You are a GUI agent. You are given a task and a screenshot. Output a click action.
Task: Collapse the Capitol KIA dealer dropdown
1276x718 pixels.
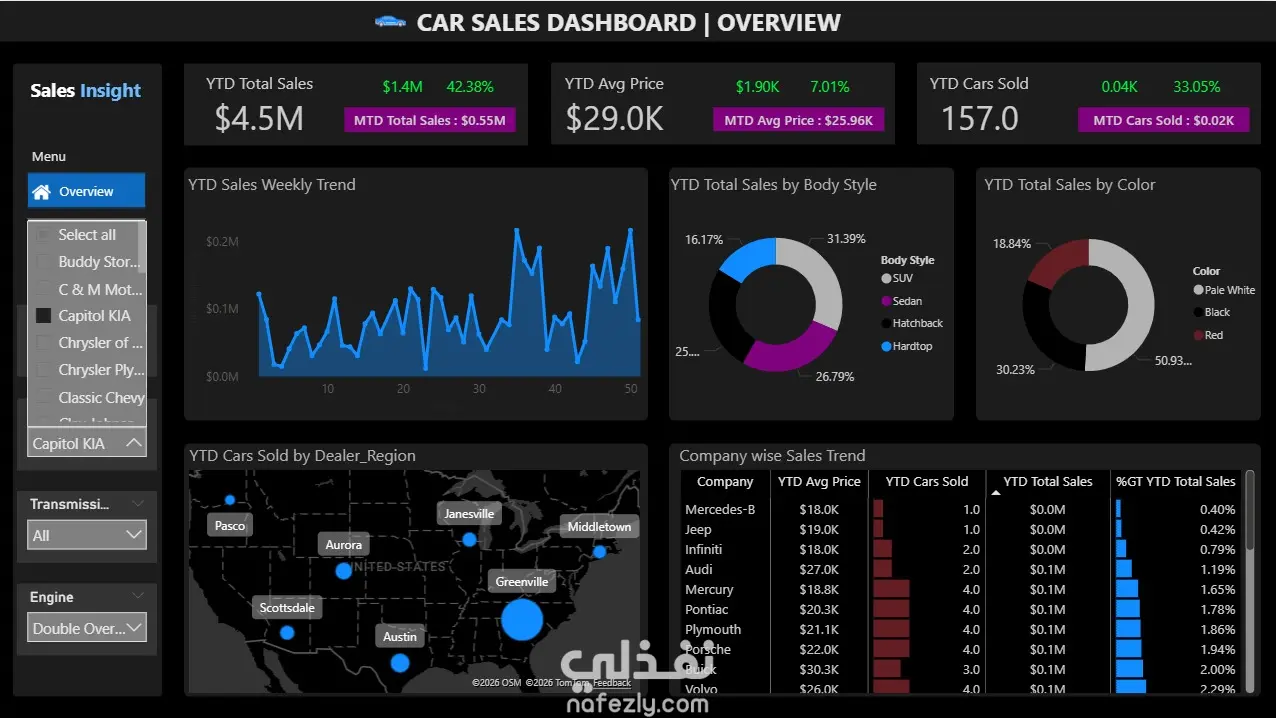pyautogui.click(x=133, y=442)
